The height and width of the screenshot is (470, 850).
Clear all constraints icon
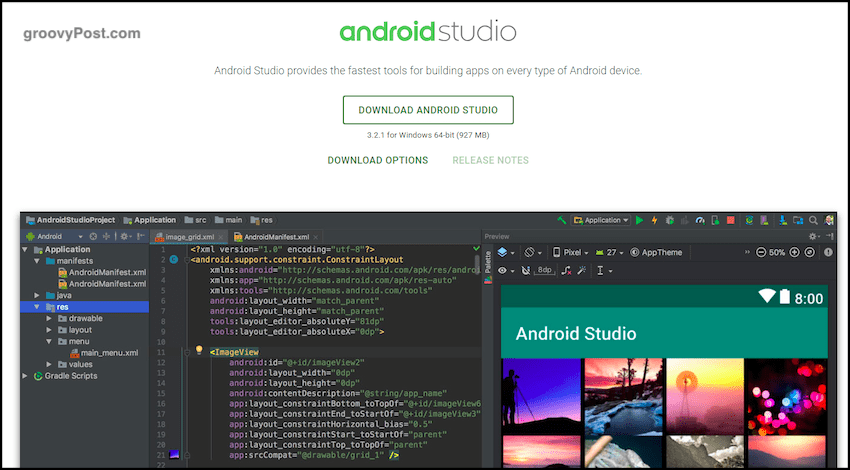tap(566, 271)
